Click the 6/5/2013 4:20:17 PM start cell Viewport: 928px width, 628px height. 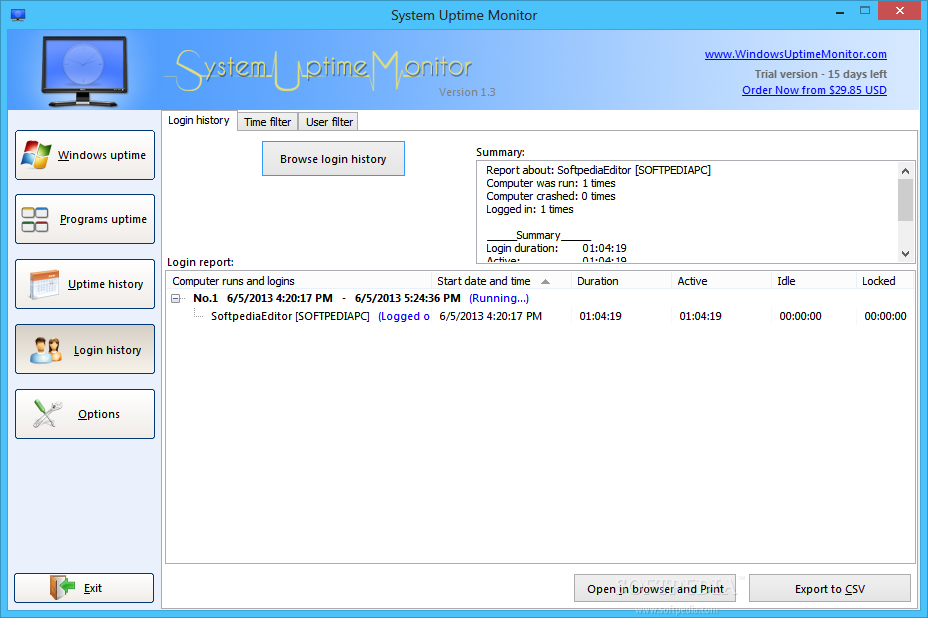(490, 316)
